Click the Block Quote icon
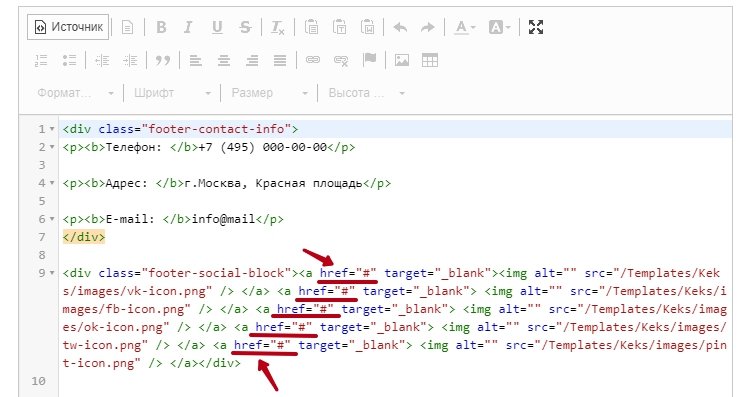The width and height of the screenshot is (740, 397). click(x=163, y=60)
